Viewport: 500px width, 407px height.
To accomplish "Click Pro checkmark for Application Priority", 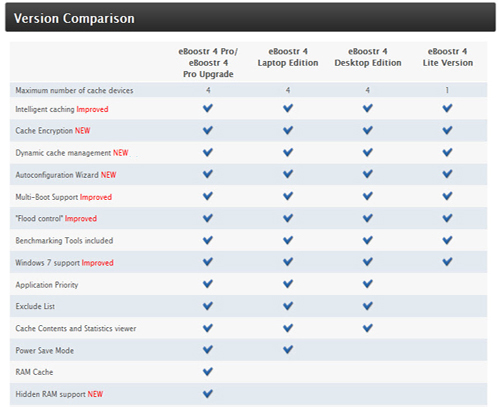I will point(208,284).
